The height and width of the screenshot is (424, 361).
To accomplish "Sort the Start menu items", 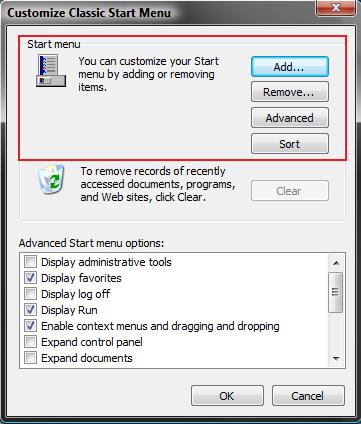I will [290, 144].
